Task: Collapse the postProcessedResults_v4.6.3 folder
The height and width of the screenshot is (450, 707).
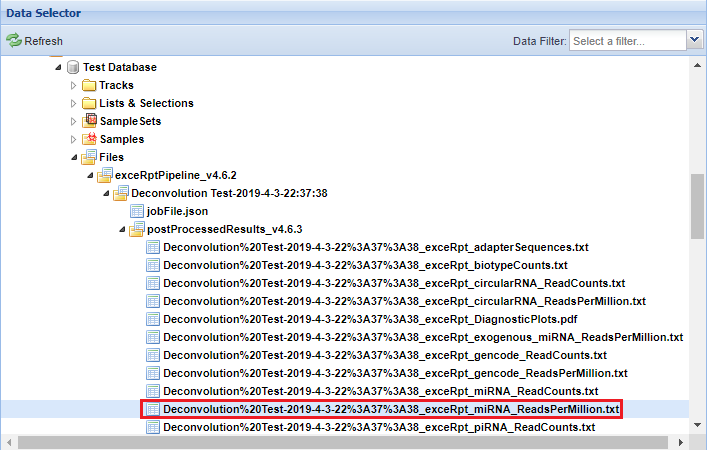Action: pyautogui.click(x=121, y=229)
